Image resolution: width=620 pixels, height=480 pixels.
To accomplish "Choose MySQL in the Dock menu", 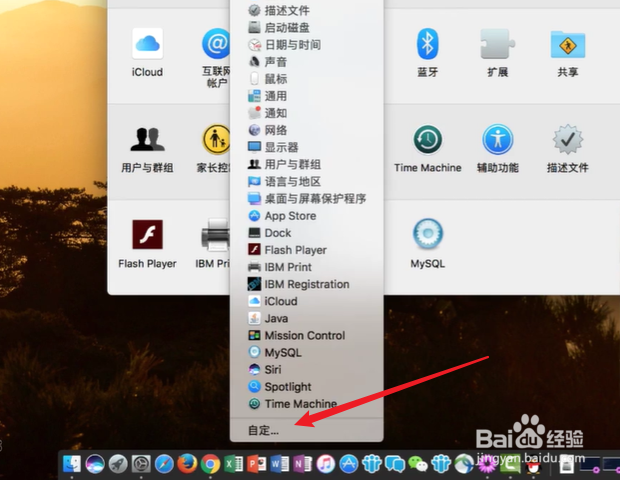I will pos(306,352).
